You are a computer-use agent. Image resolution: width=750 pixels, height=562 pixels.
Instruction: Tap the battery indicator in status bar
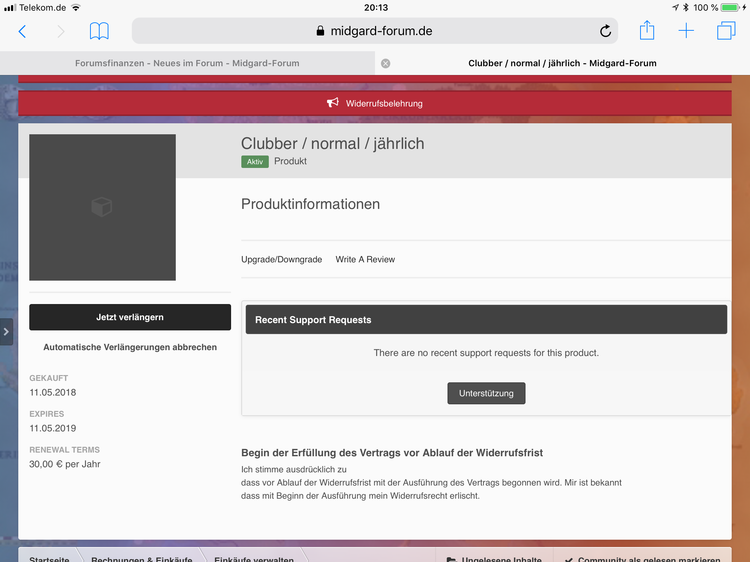pos(730,8)
